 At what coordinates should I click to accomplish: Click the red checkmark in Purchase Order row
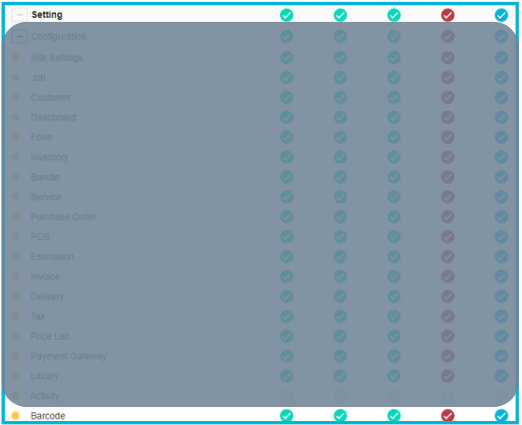[447, 217]
